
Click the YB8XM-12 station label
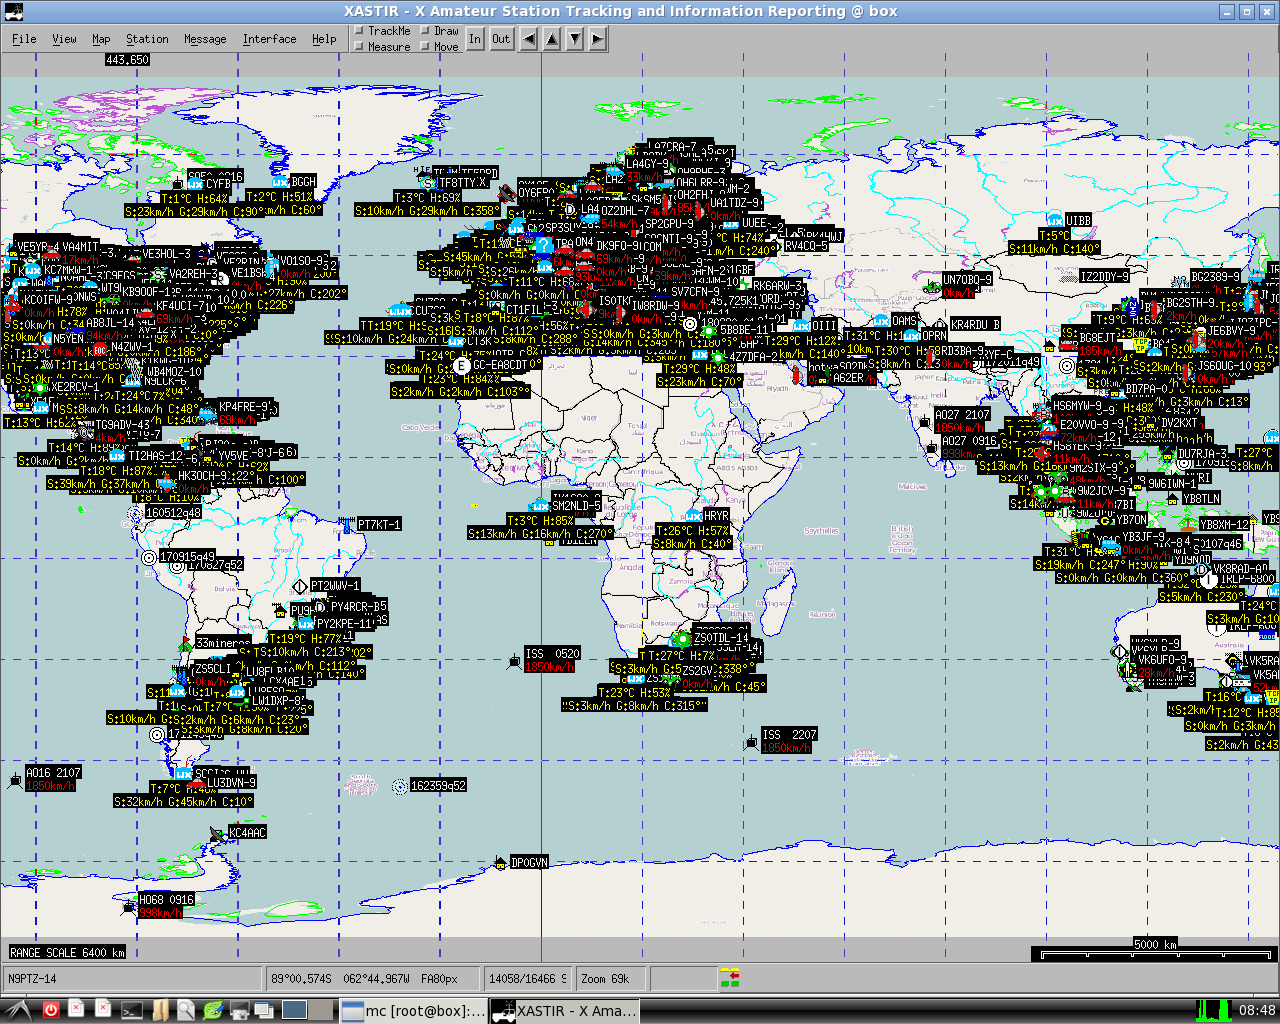(x=1224, y=525)
